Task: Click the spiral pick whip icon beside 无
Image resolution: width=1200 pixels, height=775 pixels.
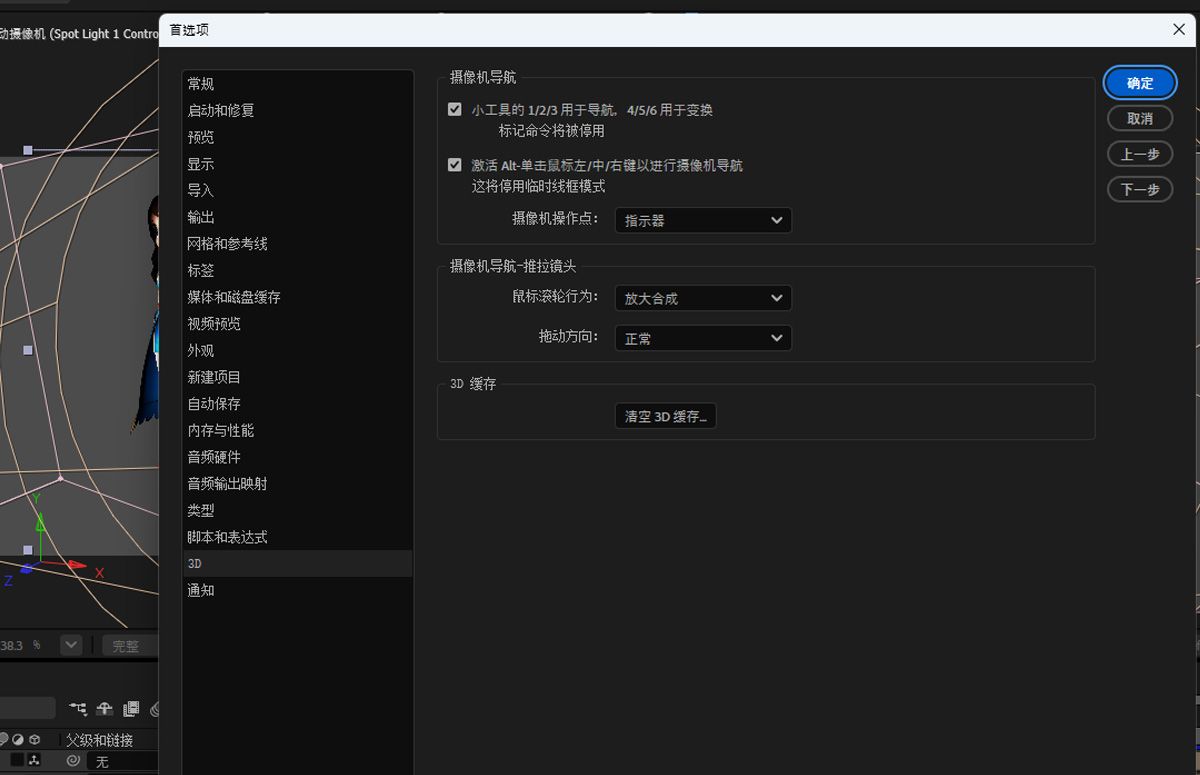Action: pyautogui.click(x=73, y=761)
